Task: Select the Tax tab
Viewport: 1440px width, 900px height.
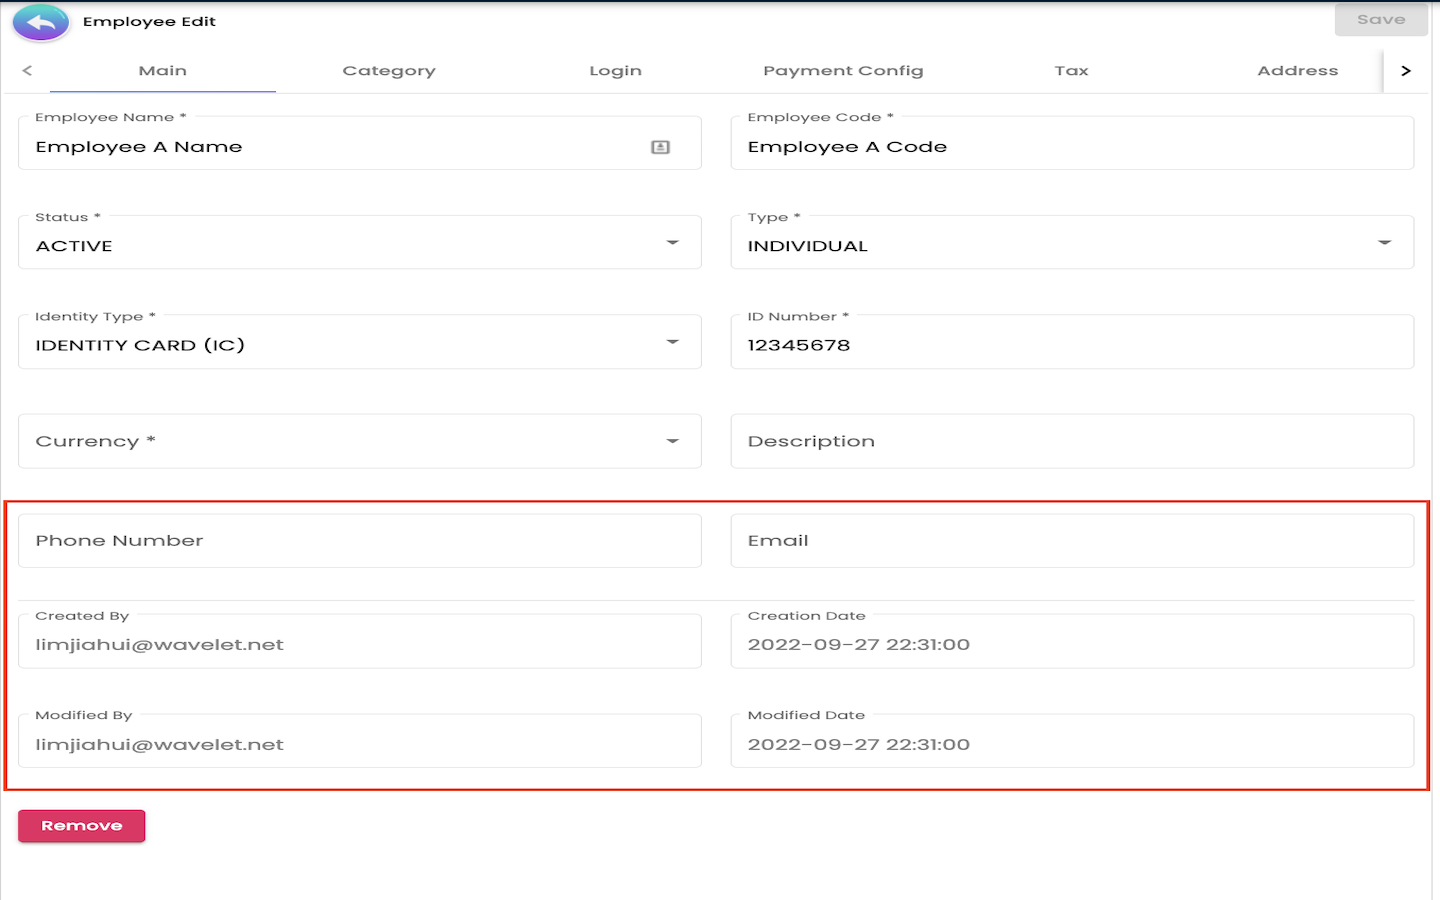Action: (x=1071, y=71)
